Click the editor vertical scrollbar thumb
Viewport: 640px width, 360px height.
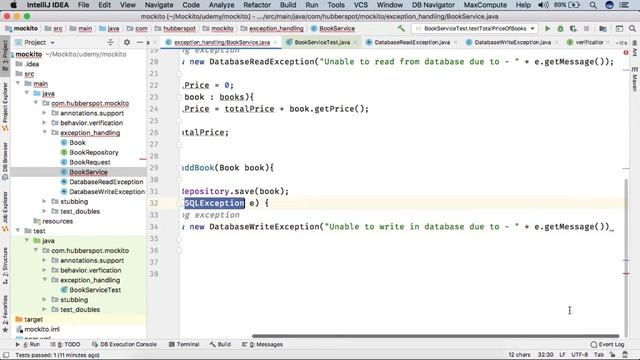coord(626,257)
